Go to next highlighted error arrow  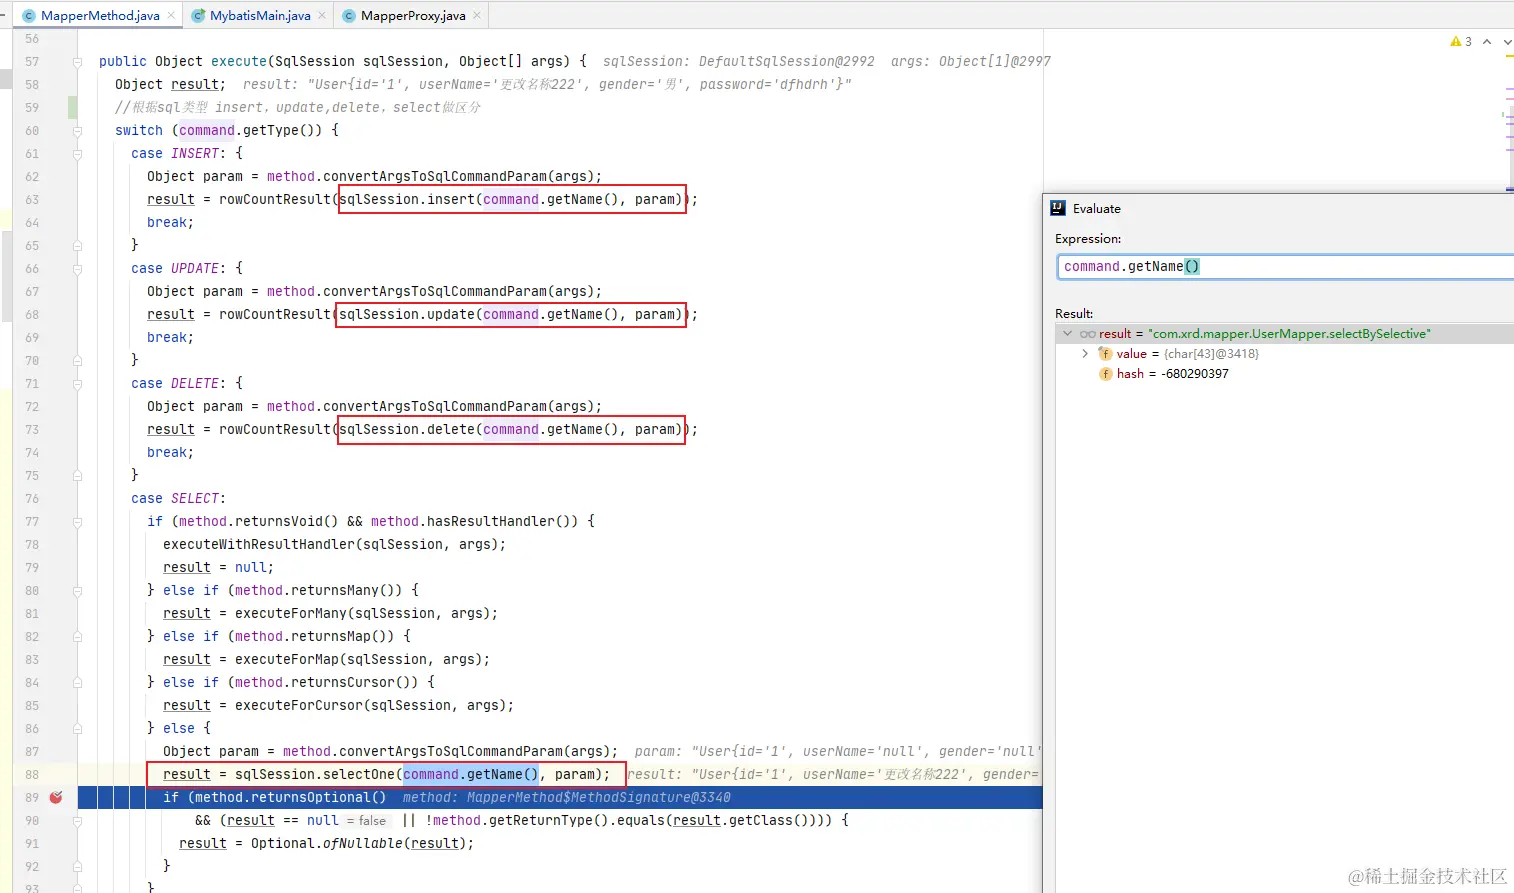click(x=1507, y=41)
